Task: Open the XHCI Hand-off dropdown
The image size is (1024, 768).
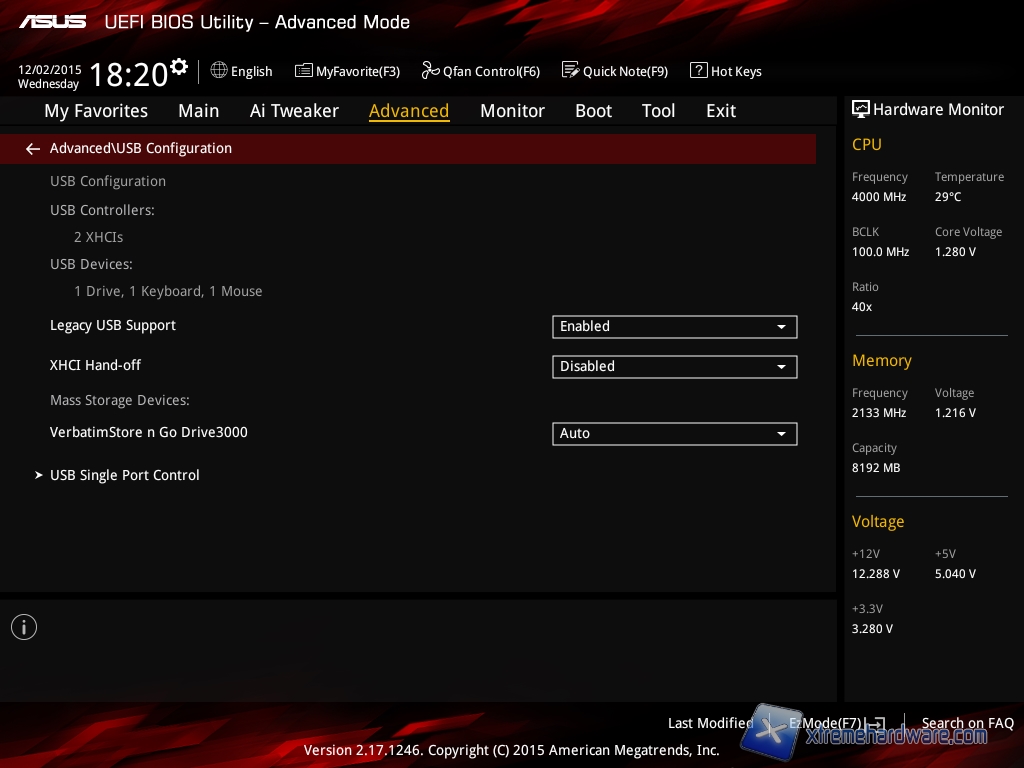Action: [674, 366]
